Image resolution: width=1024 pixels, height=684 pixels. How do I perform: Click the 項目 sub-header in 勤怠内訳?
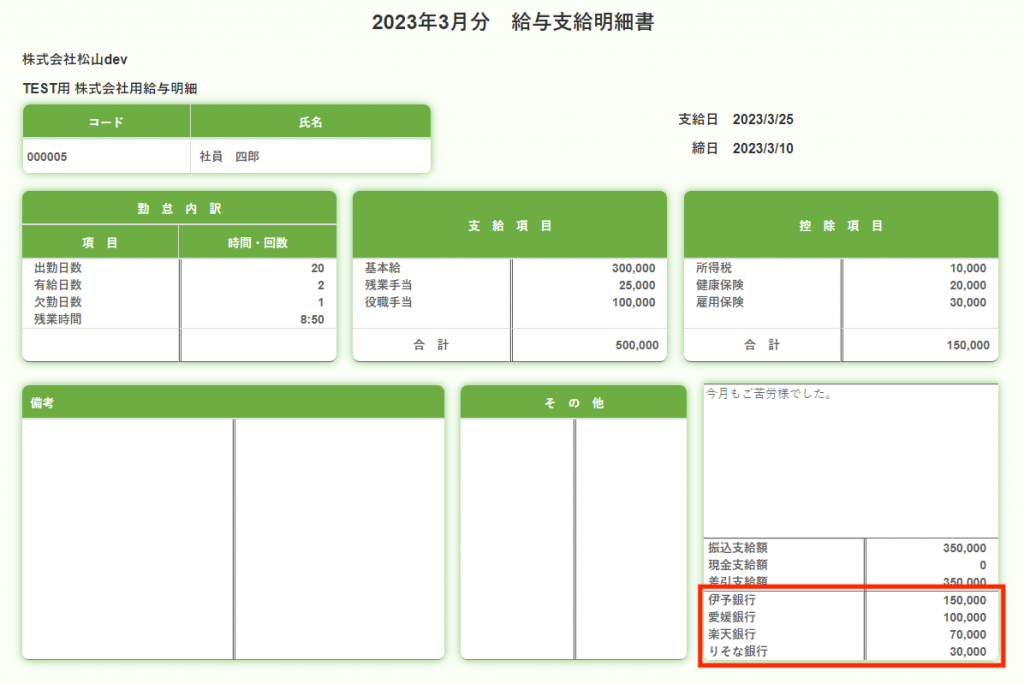(100, 243)
